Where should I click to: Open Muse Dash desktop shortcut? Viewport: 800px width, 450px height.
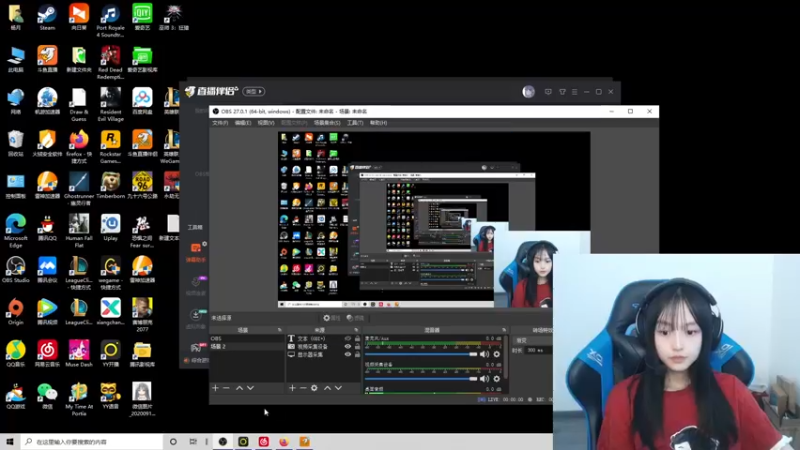(79, 354)
